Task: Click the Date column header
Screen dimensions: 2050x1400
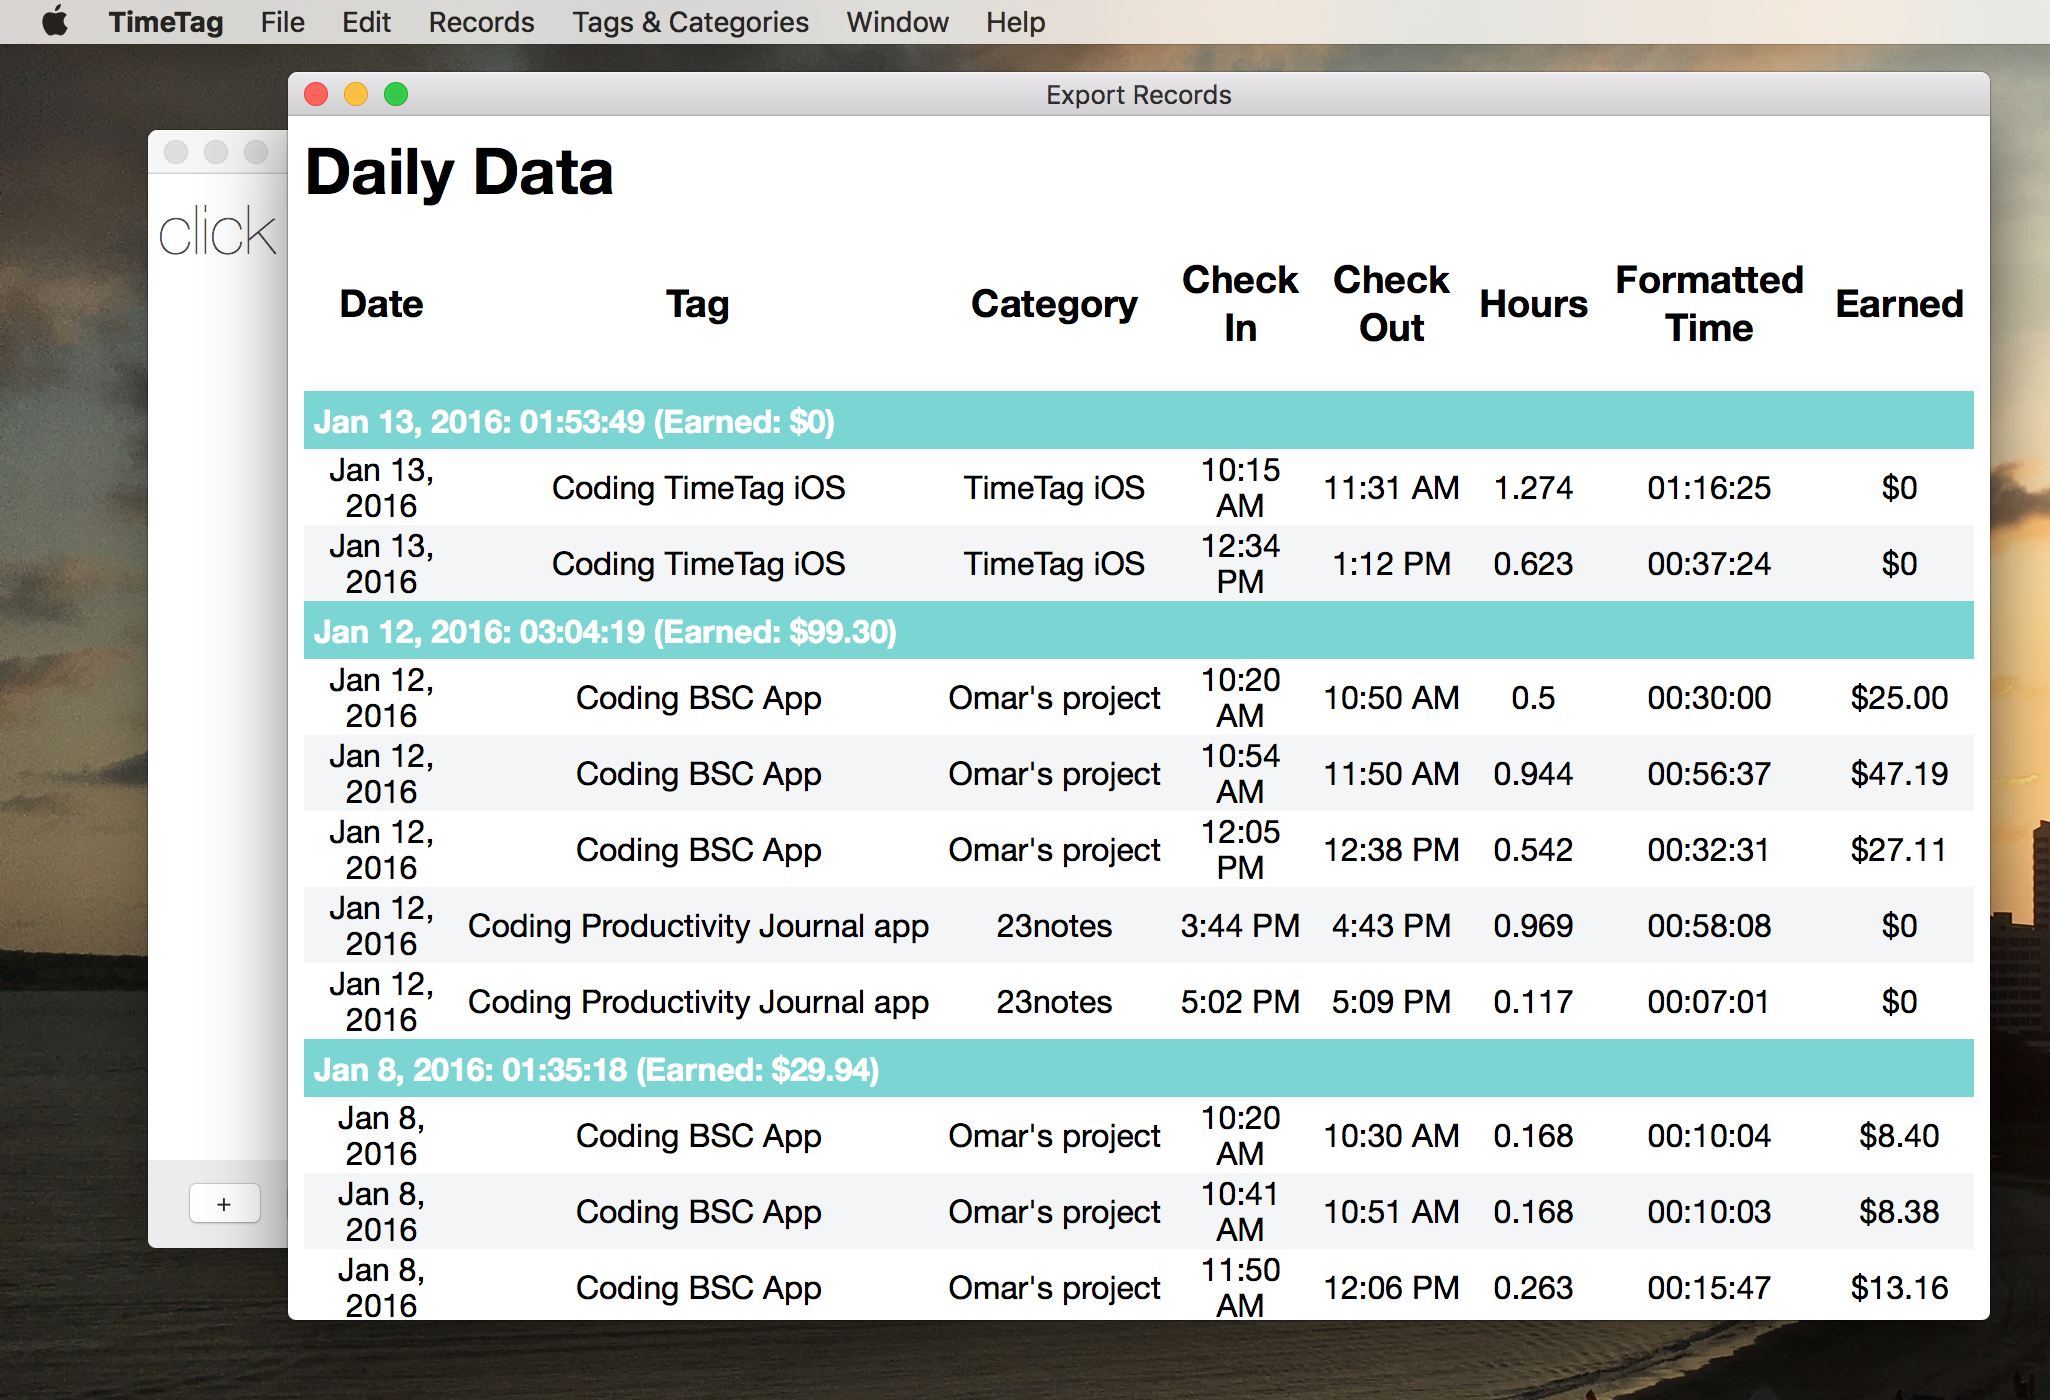Action: point(381,304)
